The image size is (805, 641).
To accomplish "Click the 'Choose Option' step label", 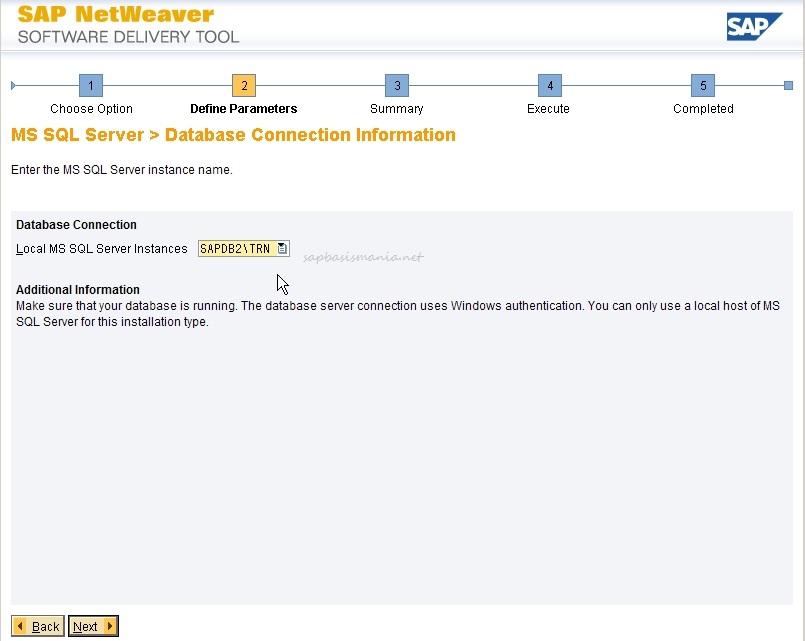I will pos(91,109).
